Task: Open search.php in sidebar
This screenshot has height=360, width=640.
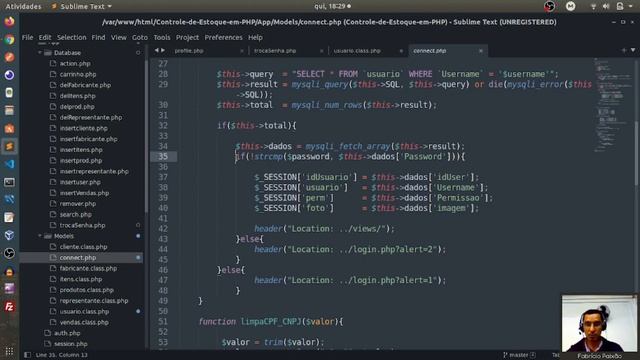Action: coord(76,214)
